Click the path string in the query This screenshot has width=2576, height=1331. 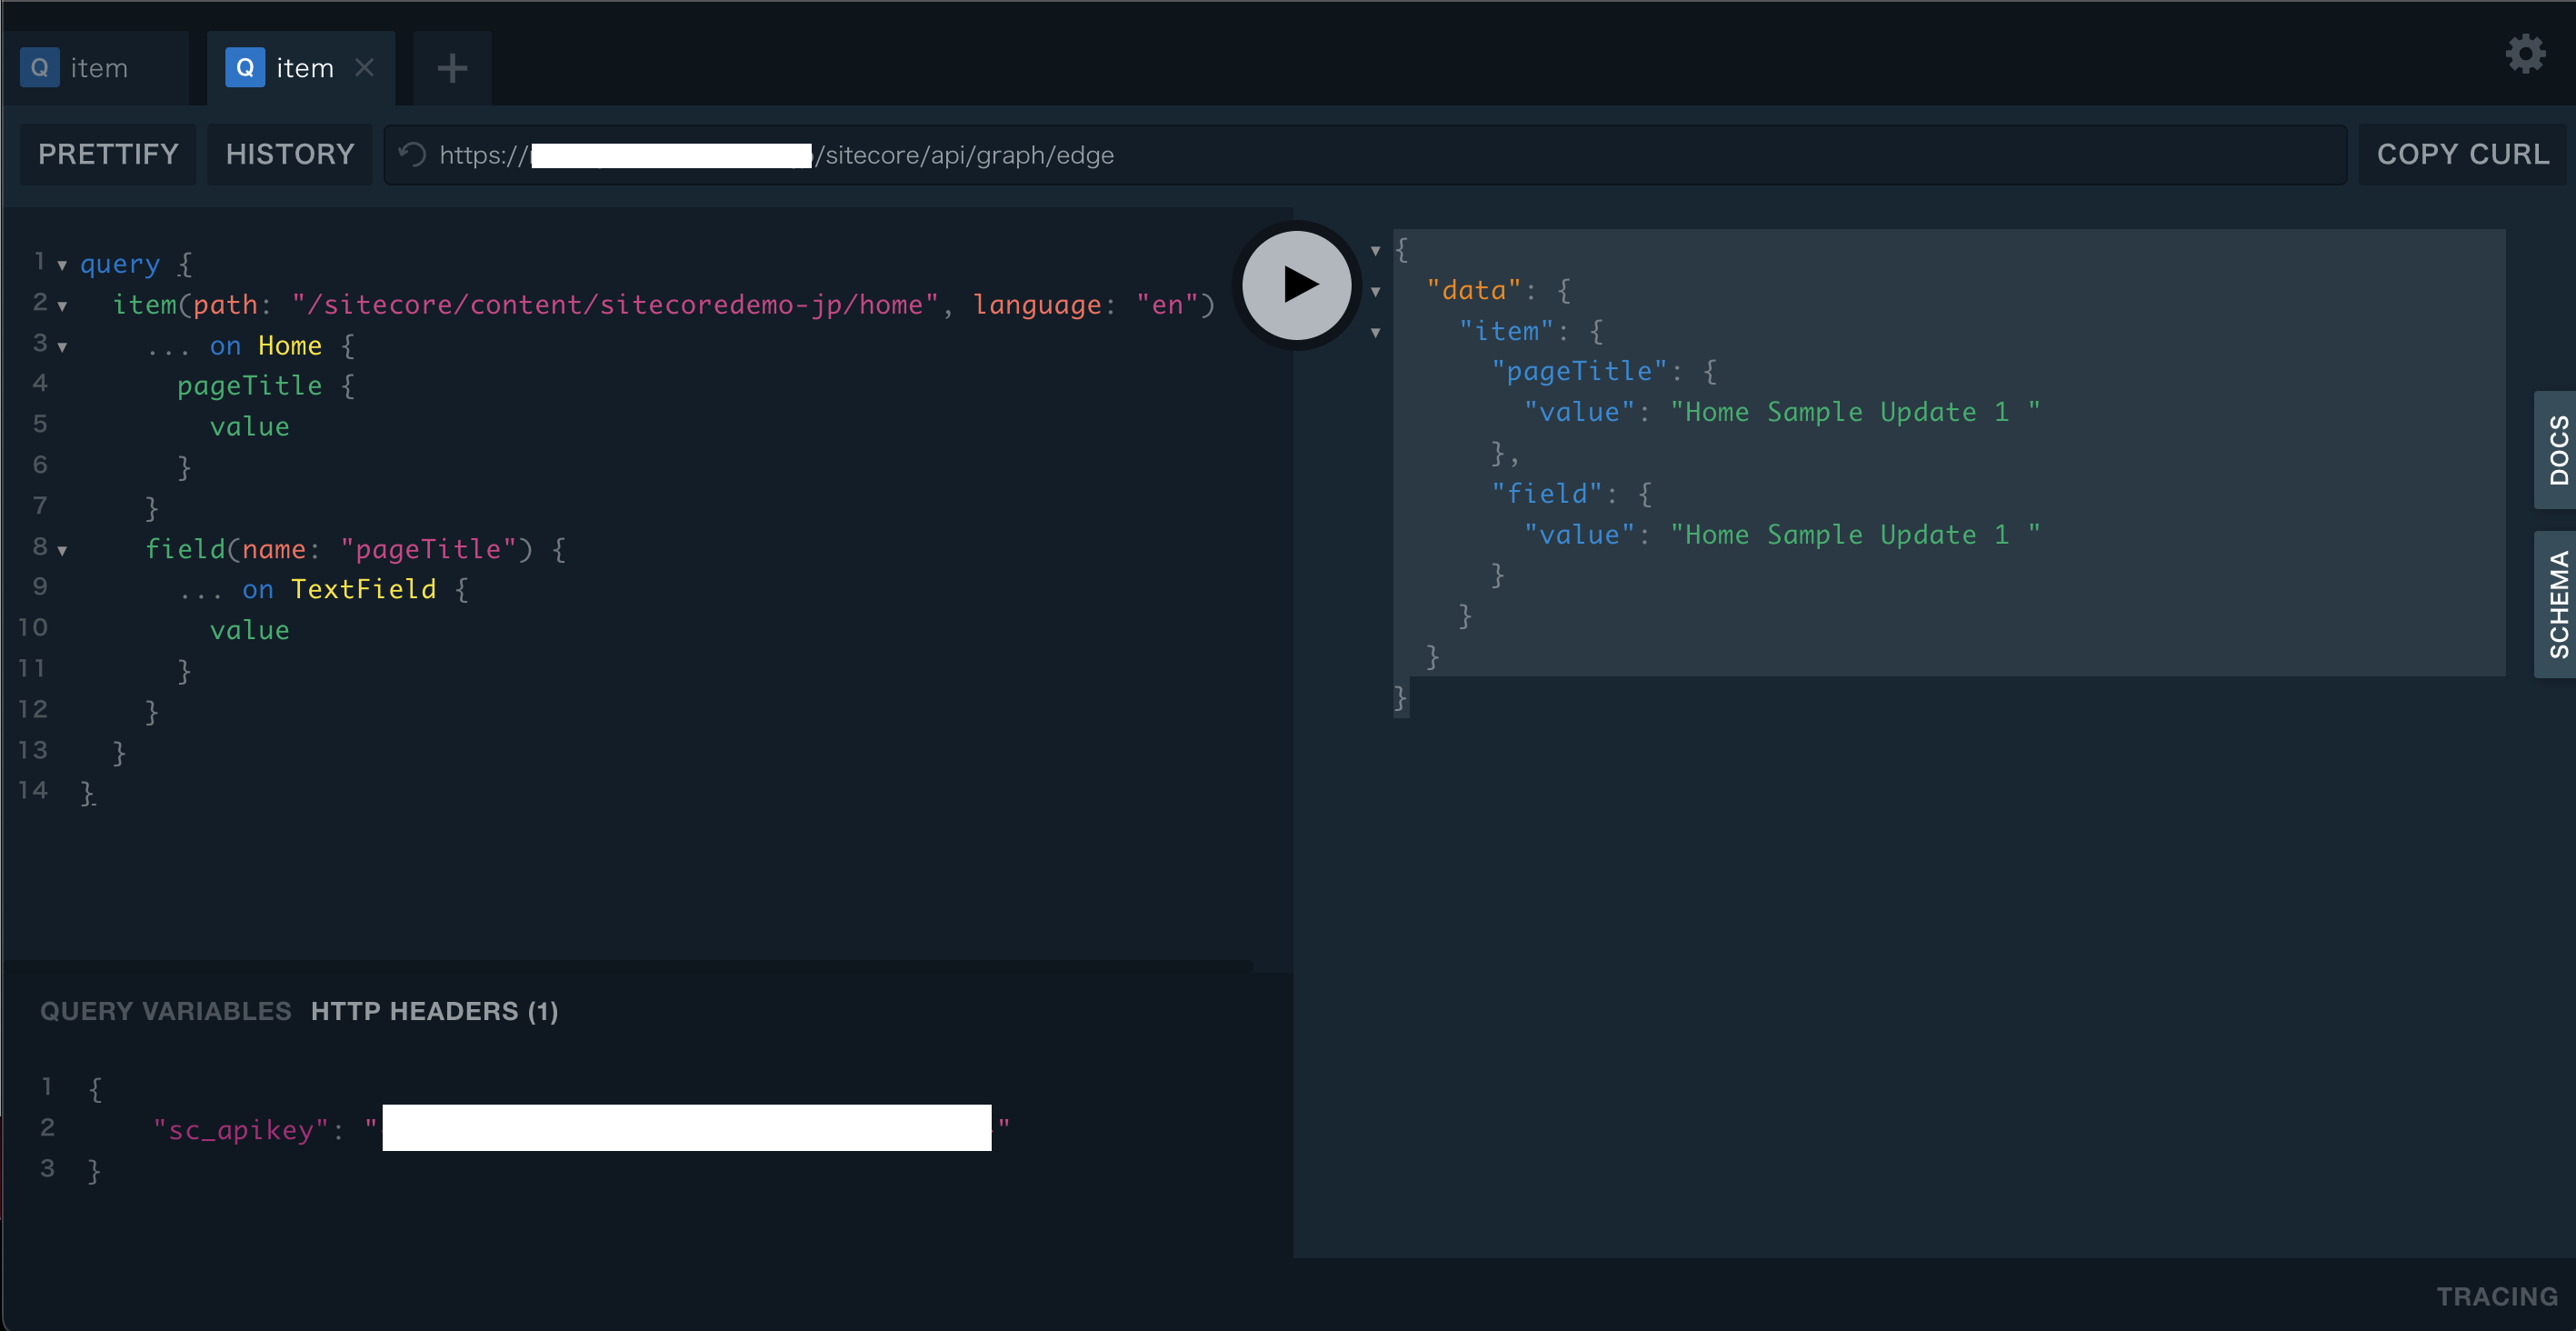tap(615, 304)
